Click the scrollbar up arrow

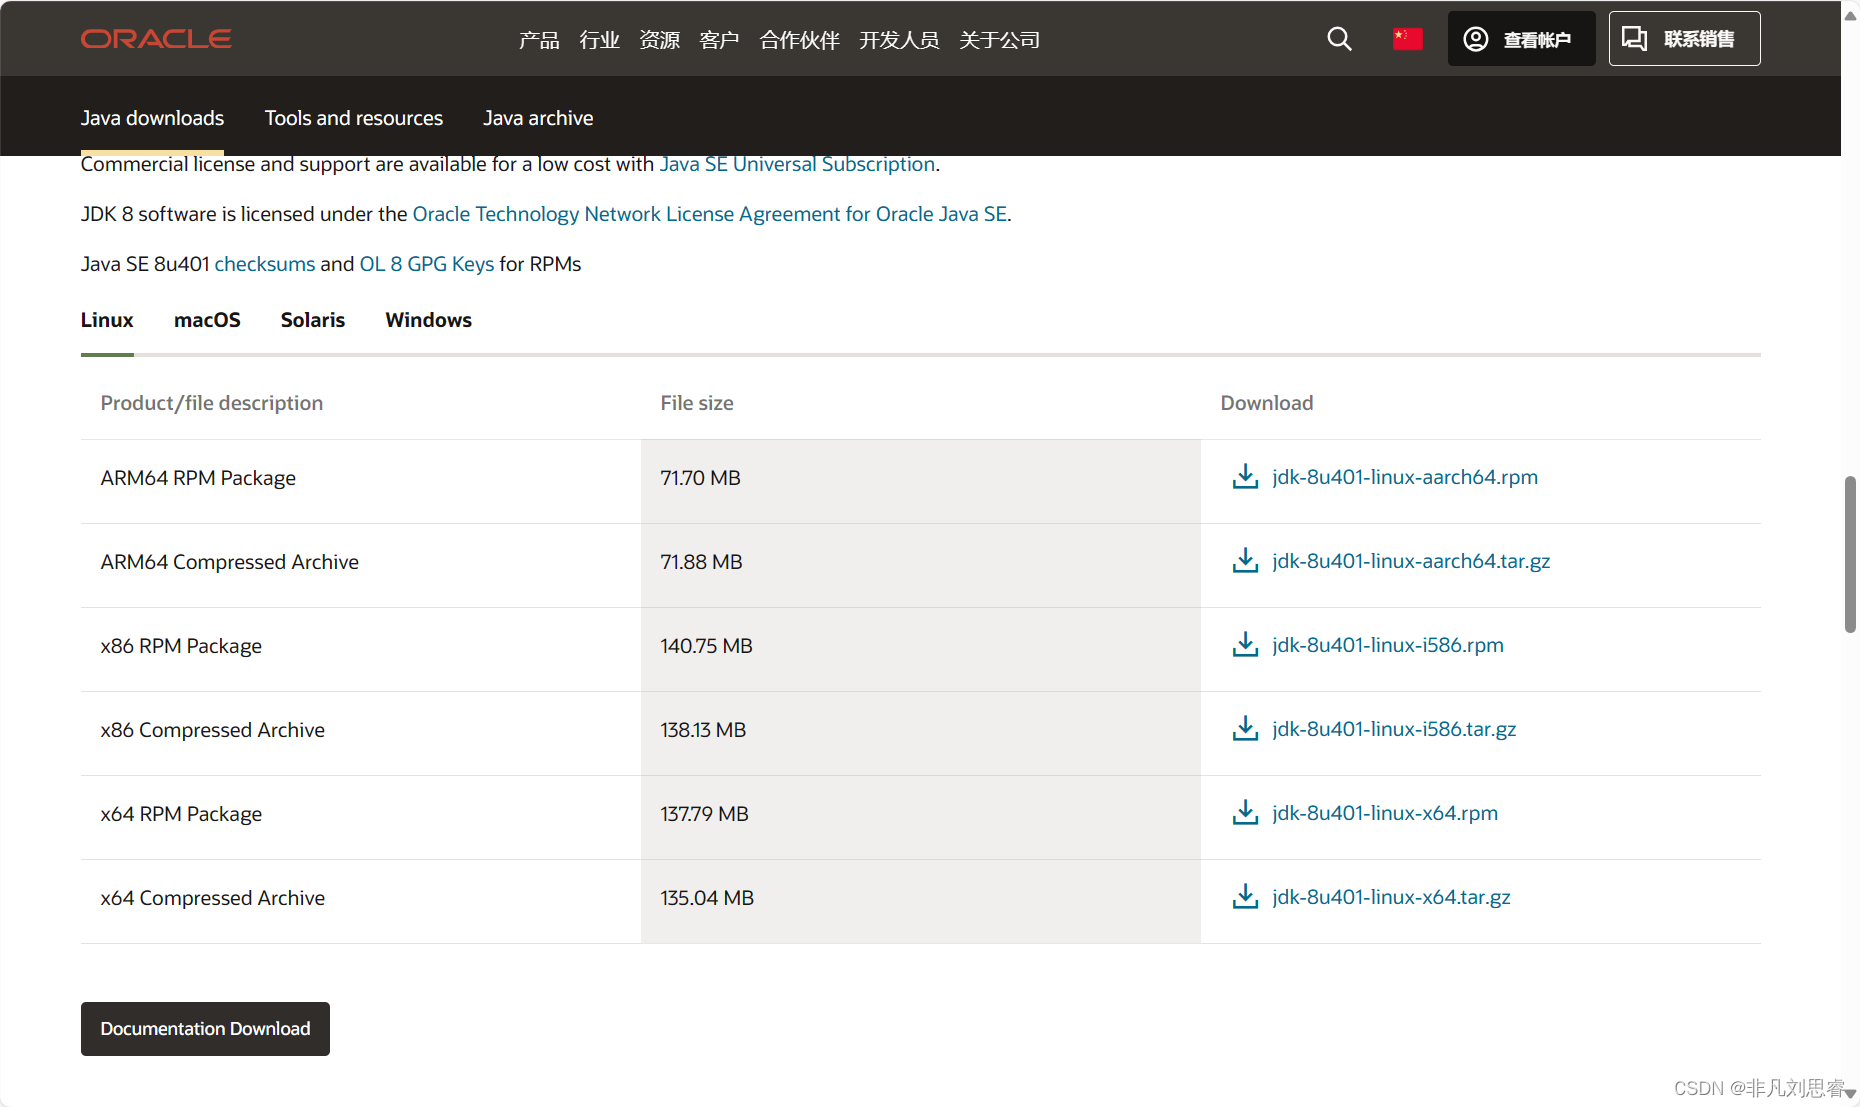pyautogui.click(x=1850, y=15)
